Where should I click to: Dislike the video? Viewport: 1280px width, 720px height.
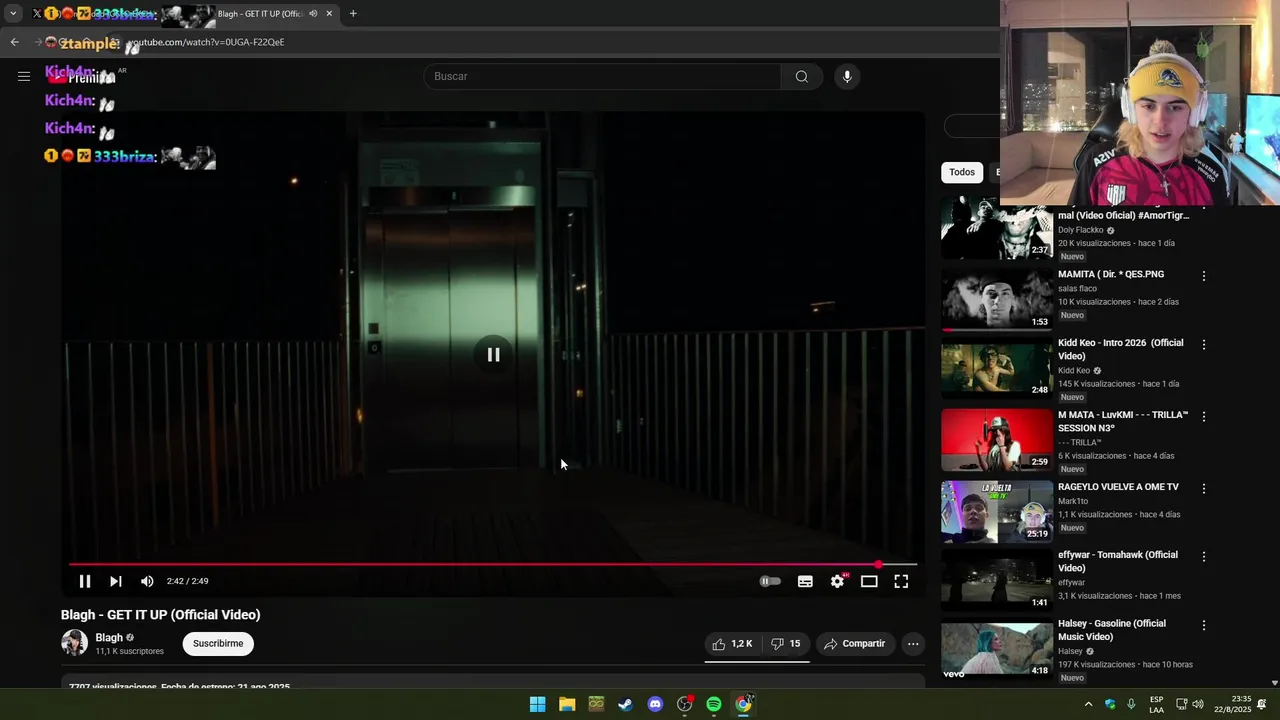point(786,644)
